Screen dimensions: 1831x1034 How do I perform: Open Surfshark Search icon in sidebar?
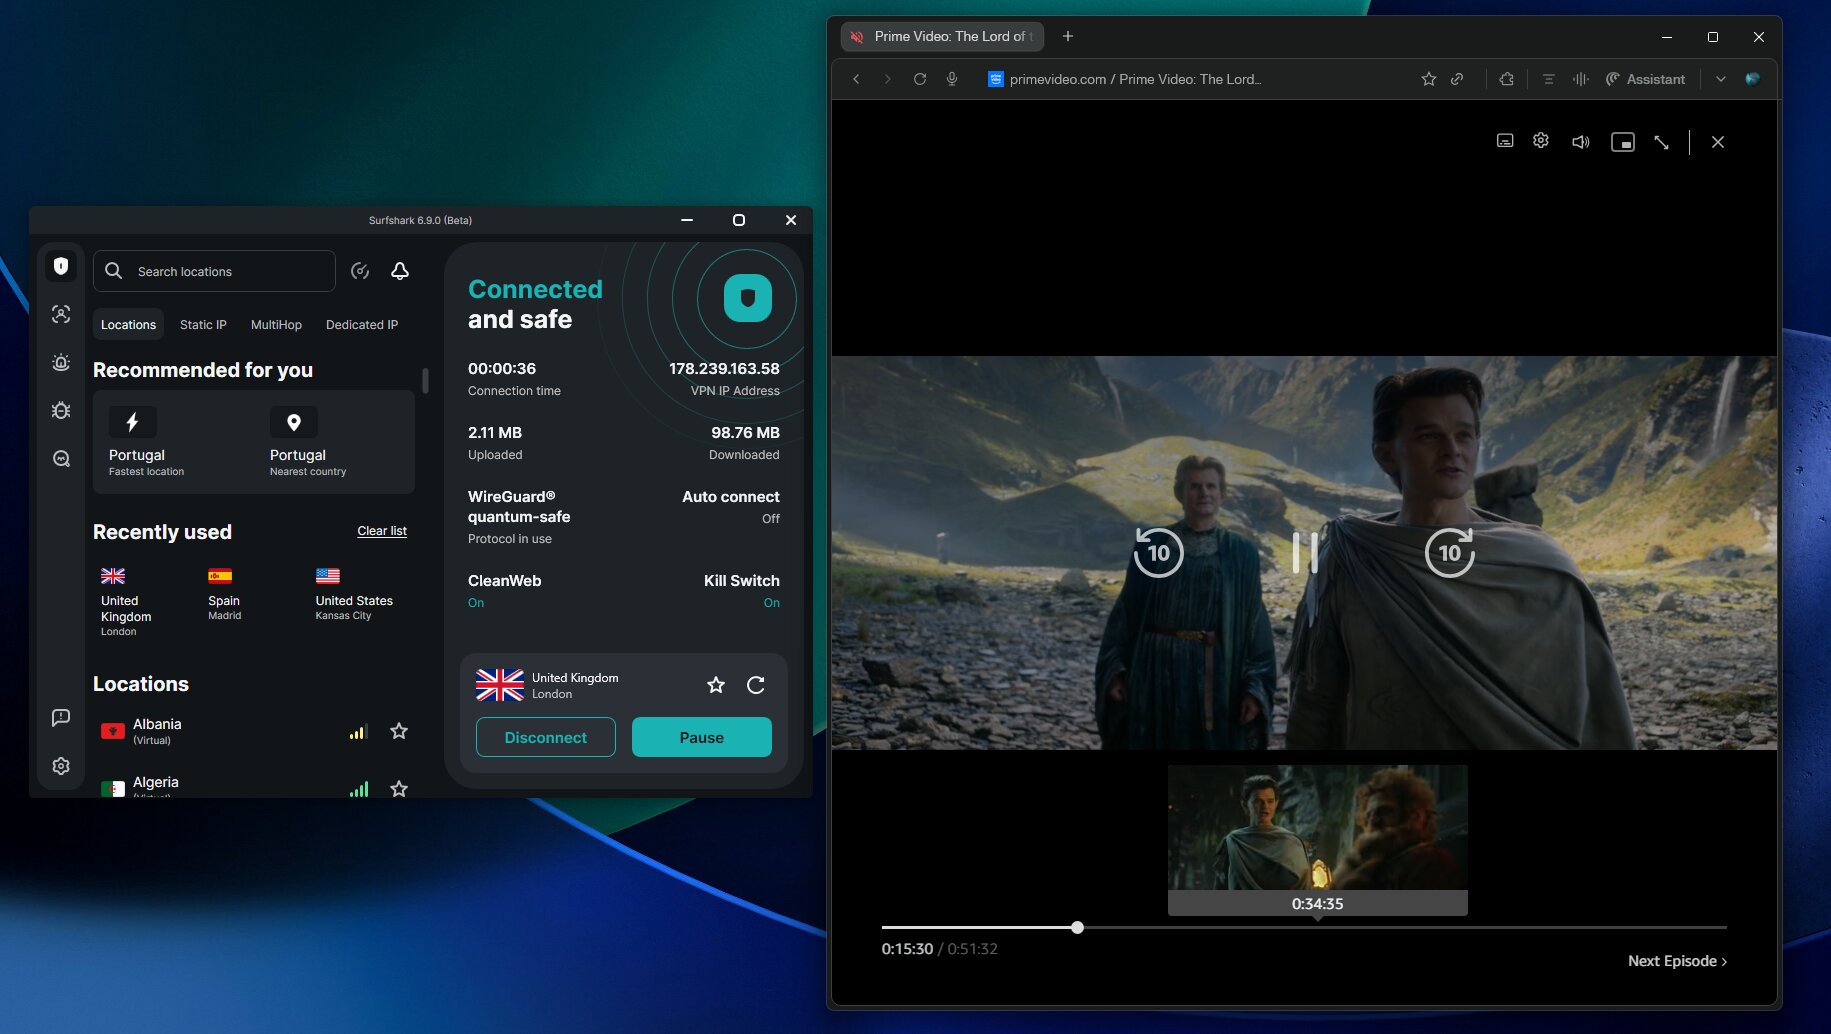click(x=61, y=458)
